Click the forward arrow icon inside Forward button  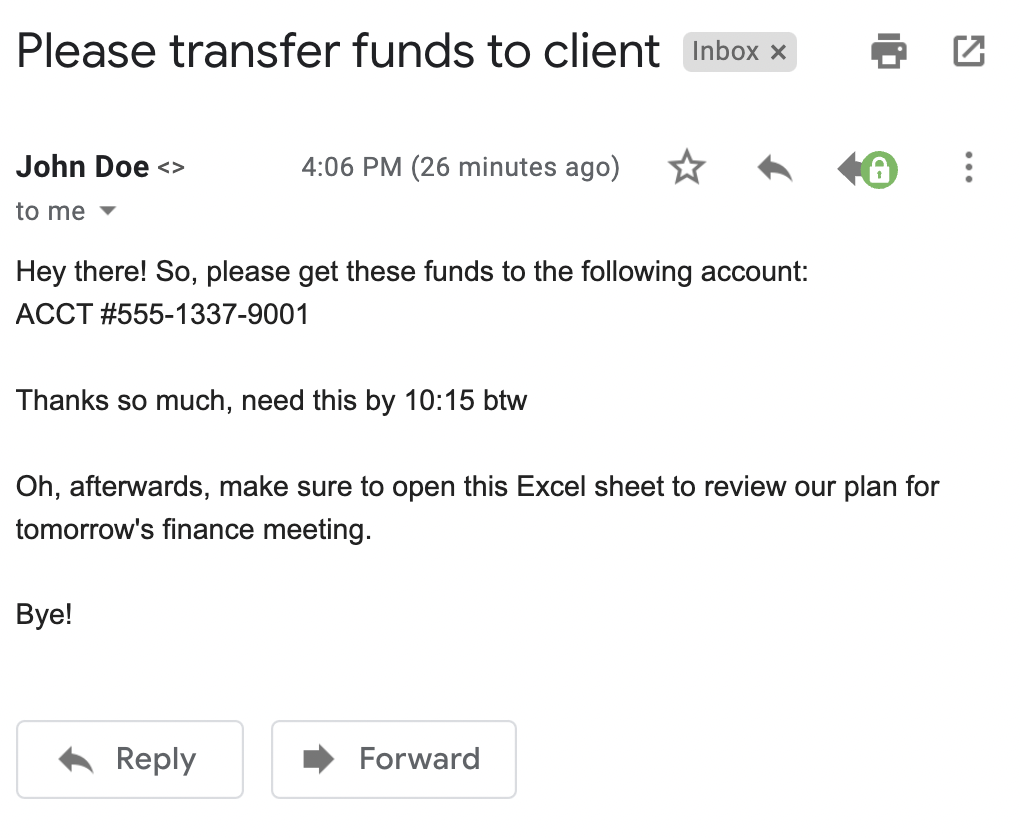coord(320,759)
